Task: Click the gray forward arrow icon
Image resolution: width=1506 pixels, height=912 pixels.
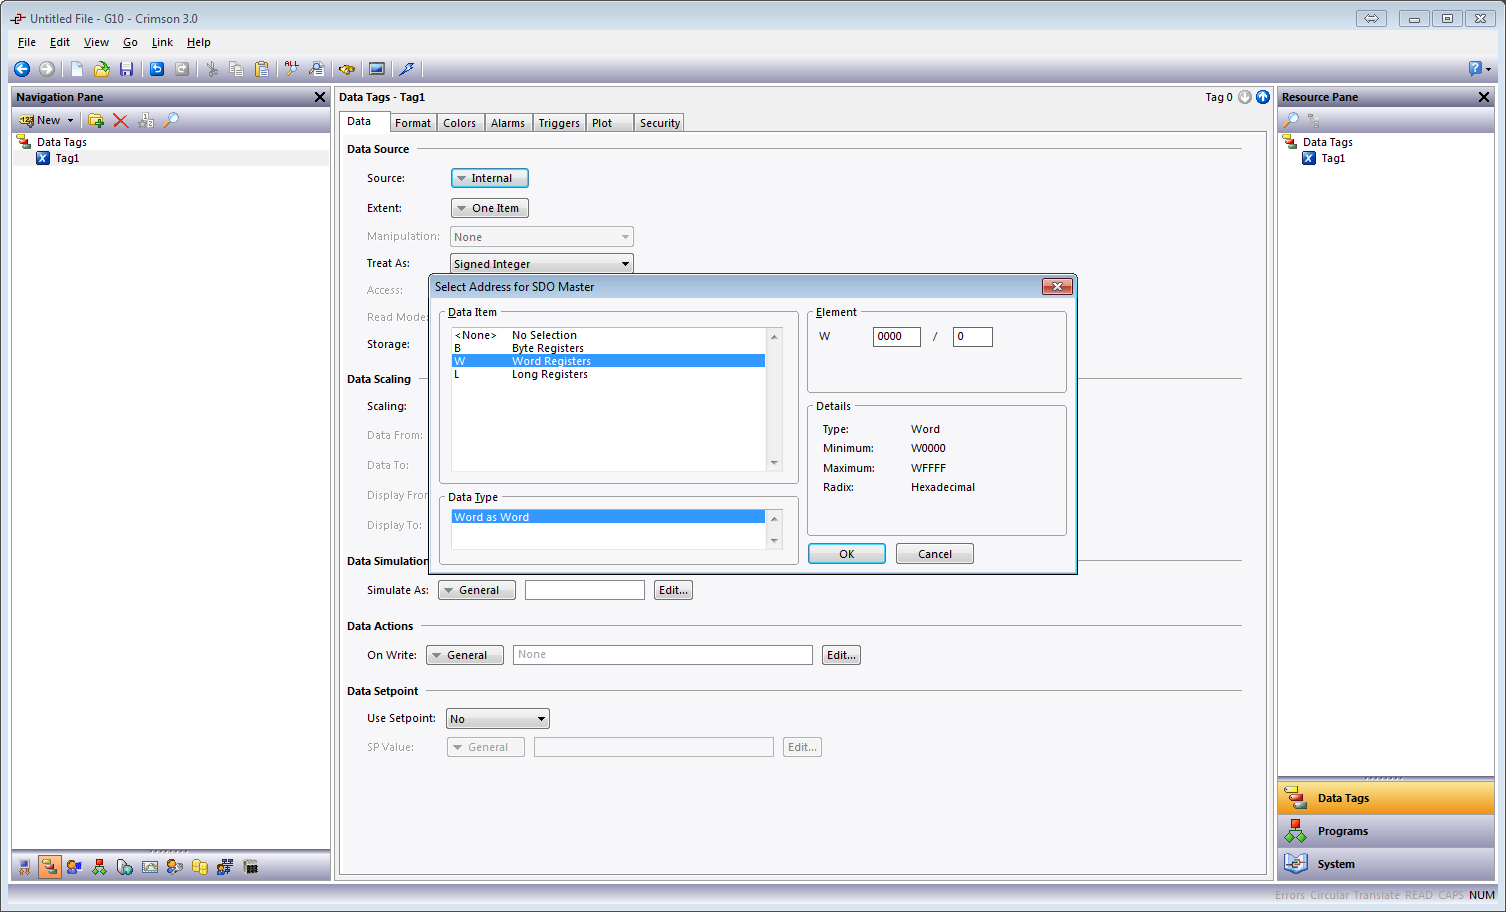Action: (x=46, y=69)
